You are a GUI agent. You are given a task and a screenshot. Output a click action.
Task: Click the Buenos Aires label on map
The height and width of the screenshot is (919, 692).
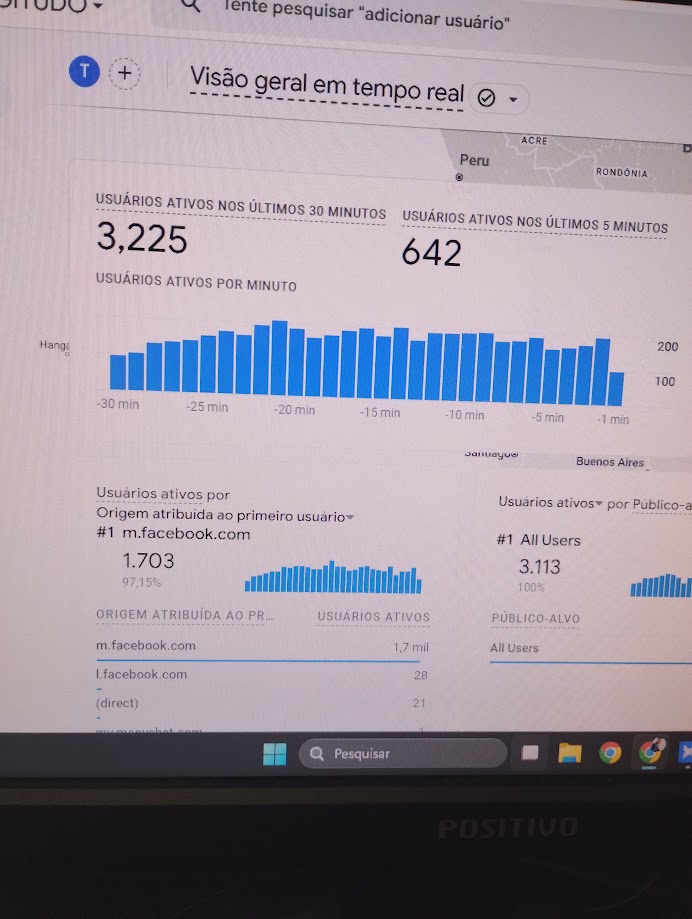click(x=610, y=462)
